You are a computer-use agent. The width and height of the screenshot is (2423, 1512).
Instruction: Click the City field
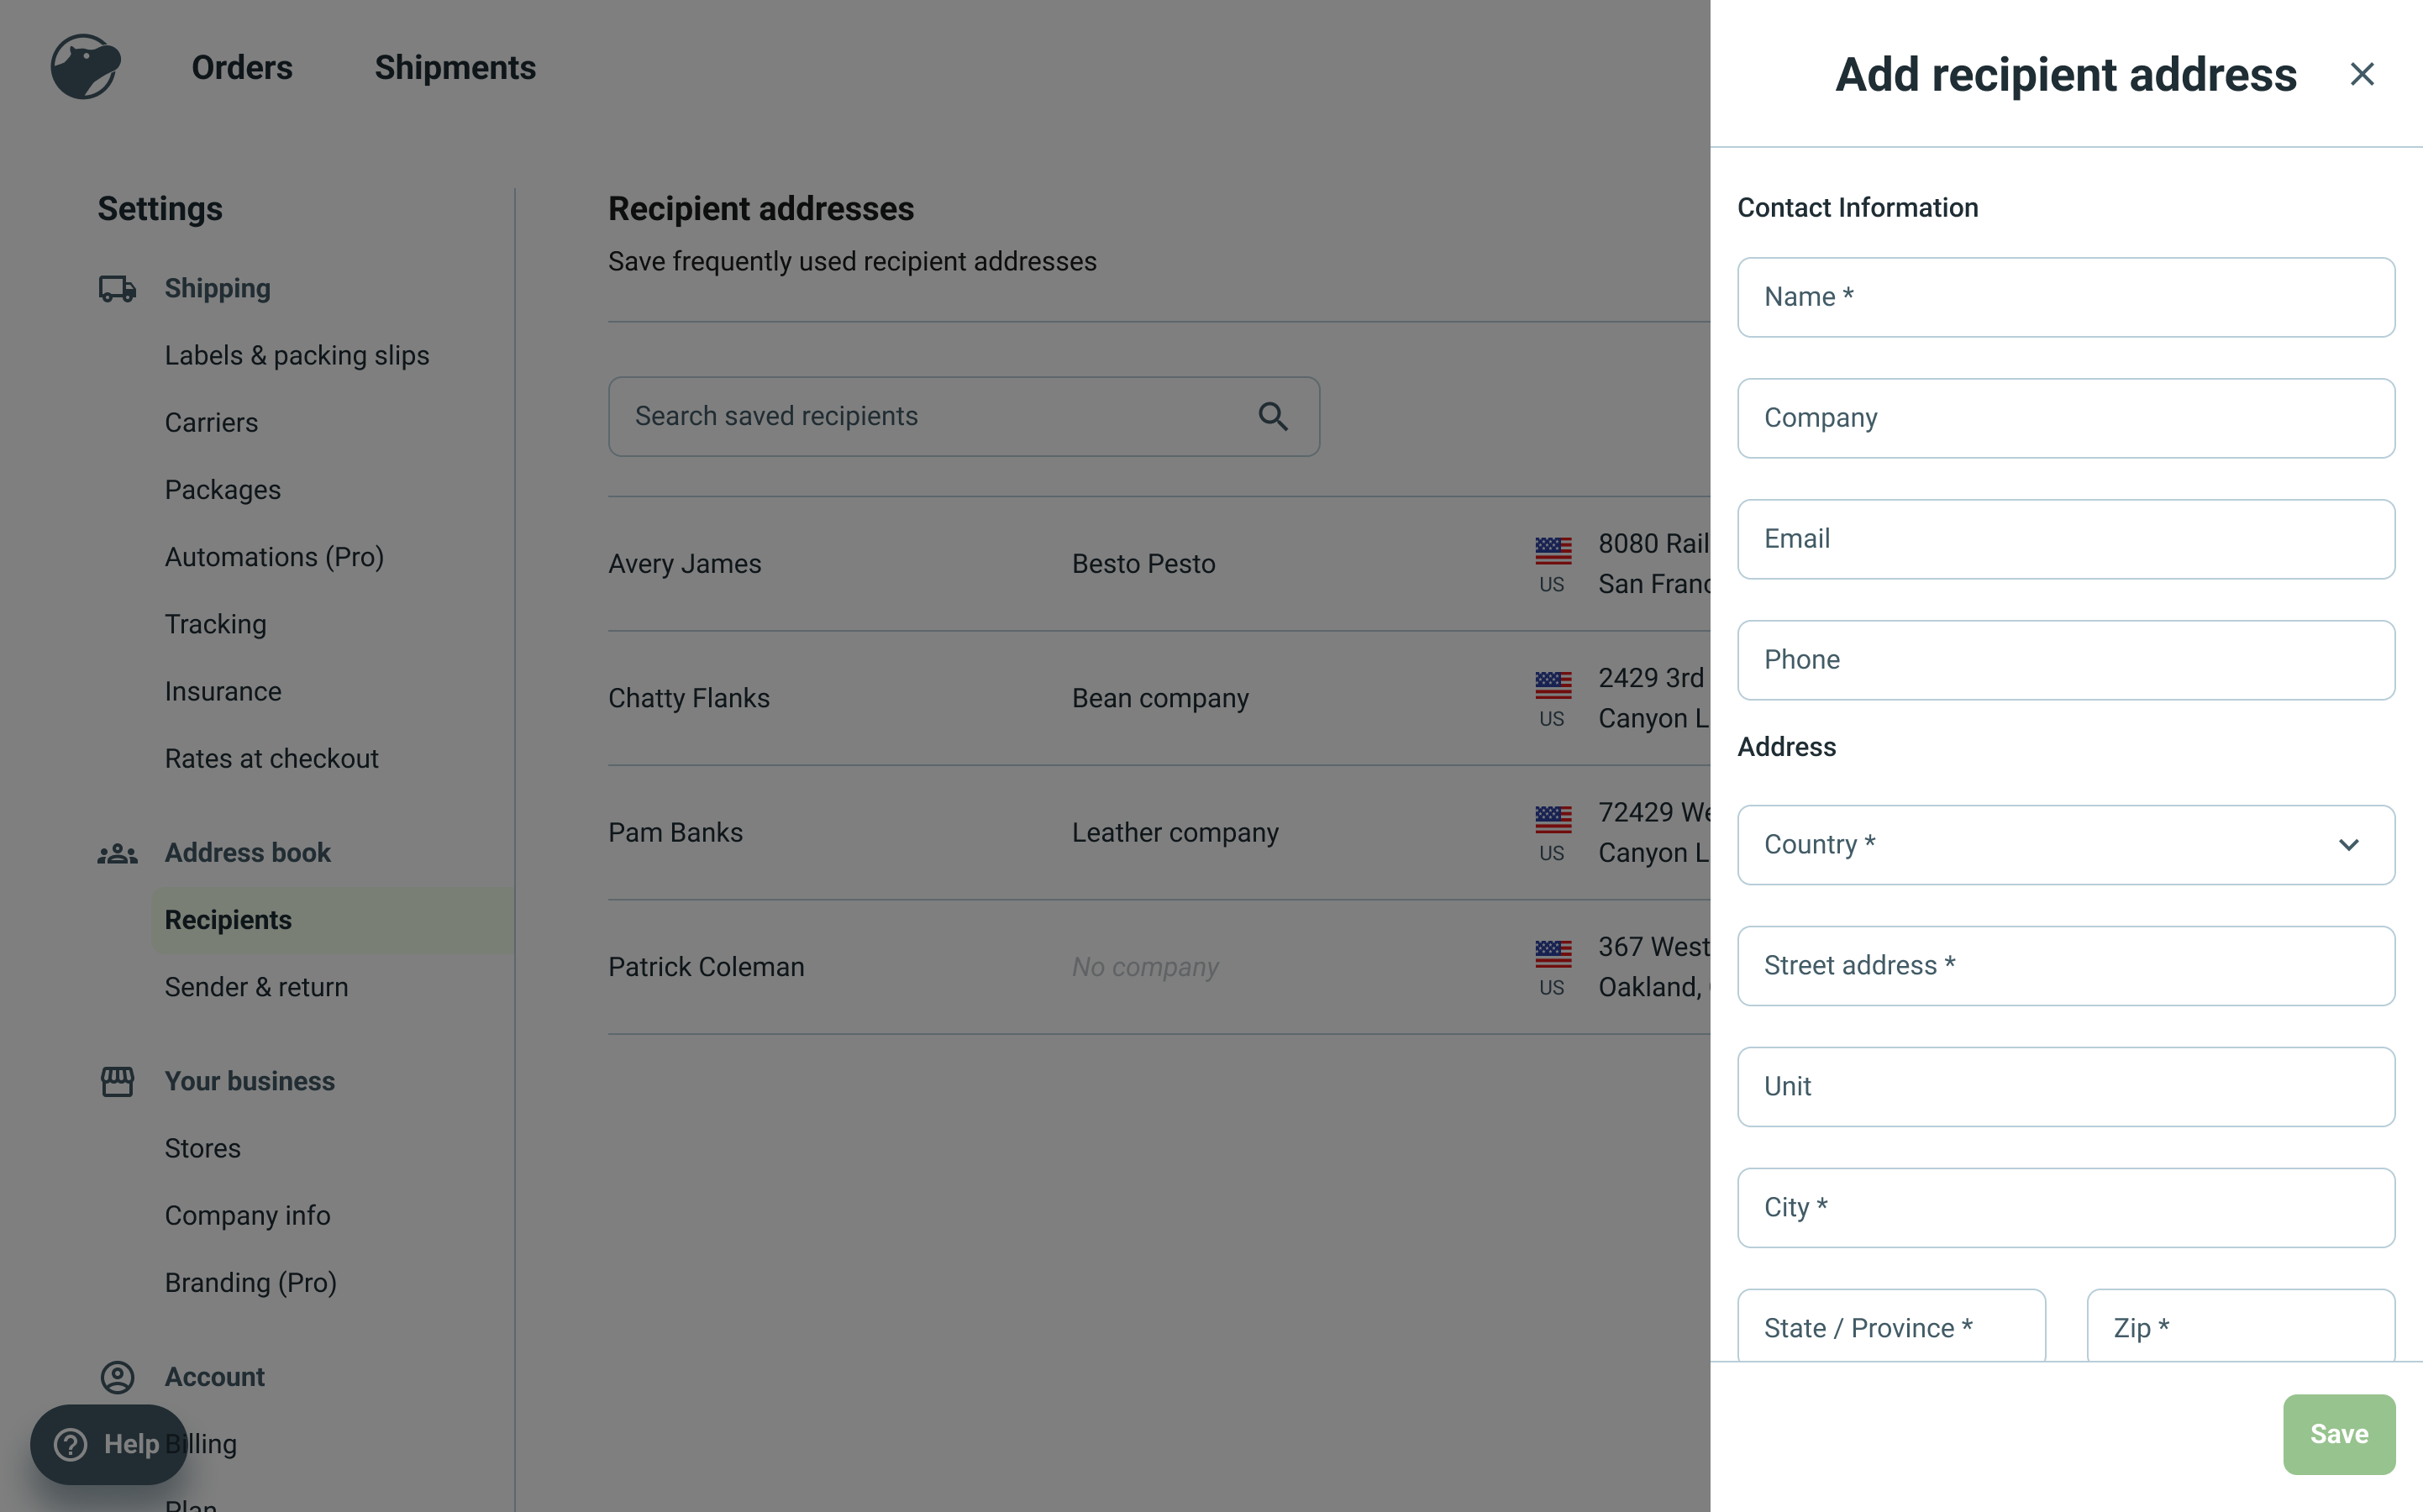pyautogui.click(x=2066, y=1208)
